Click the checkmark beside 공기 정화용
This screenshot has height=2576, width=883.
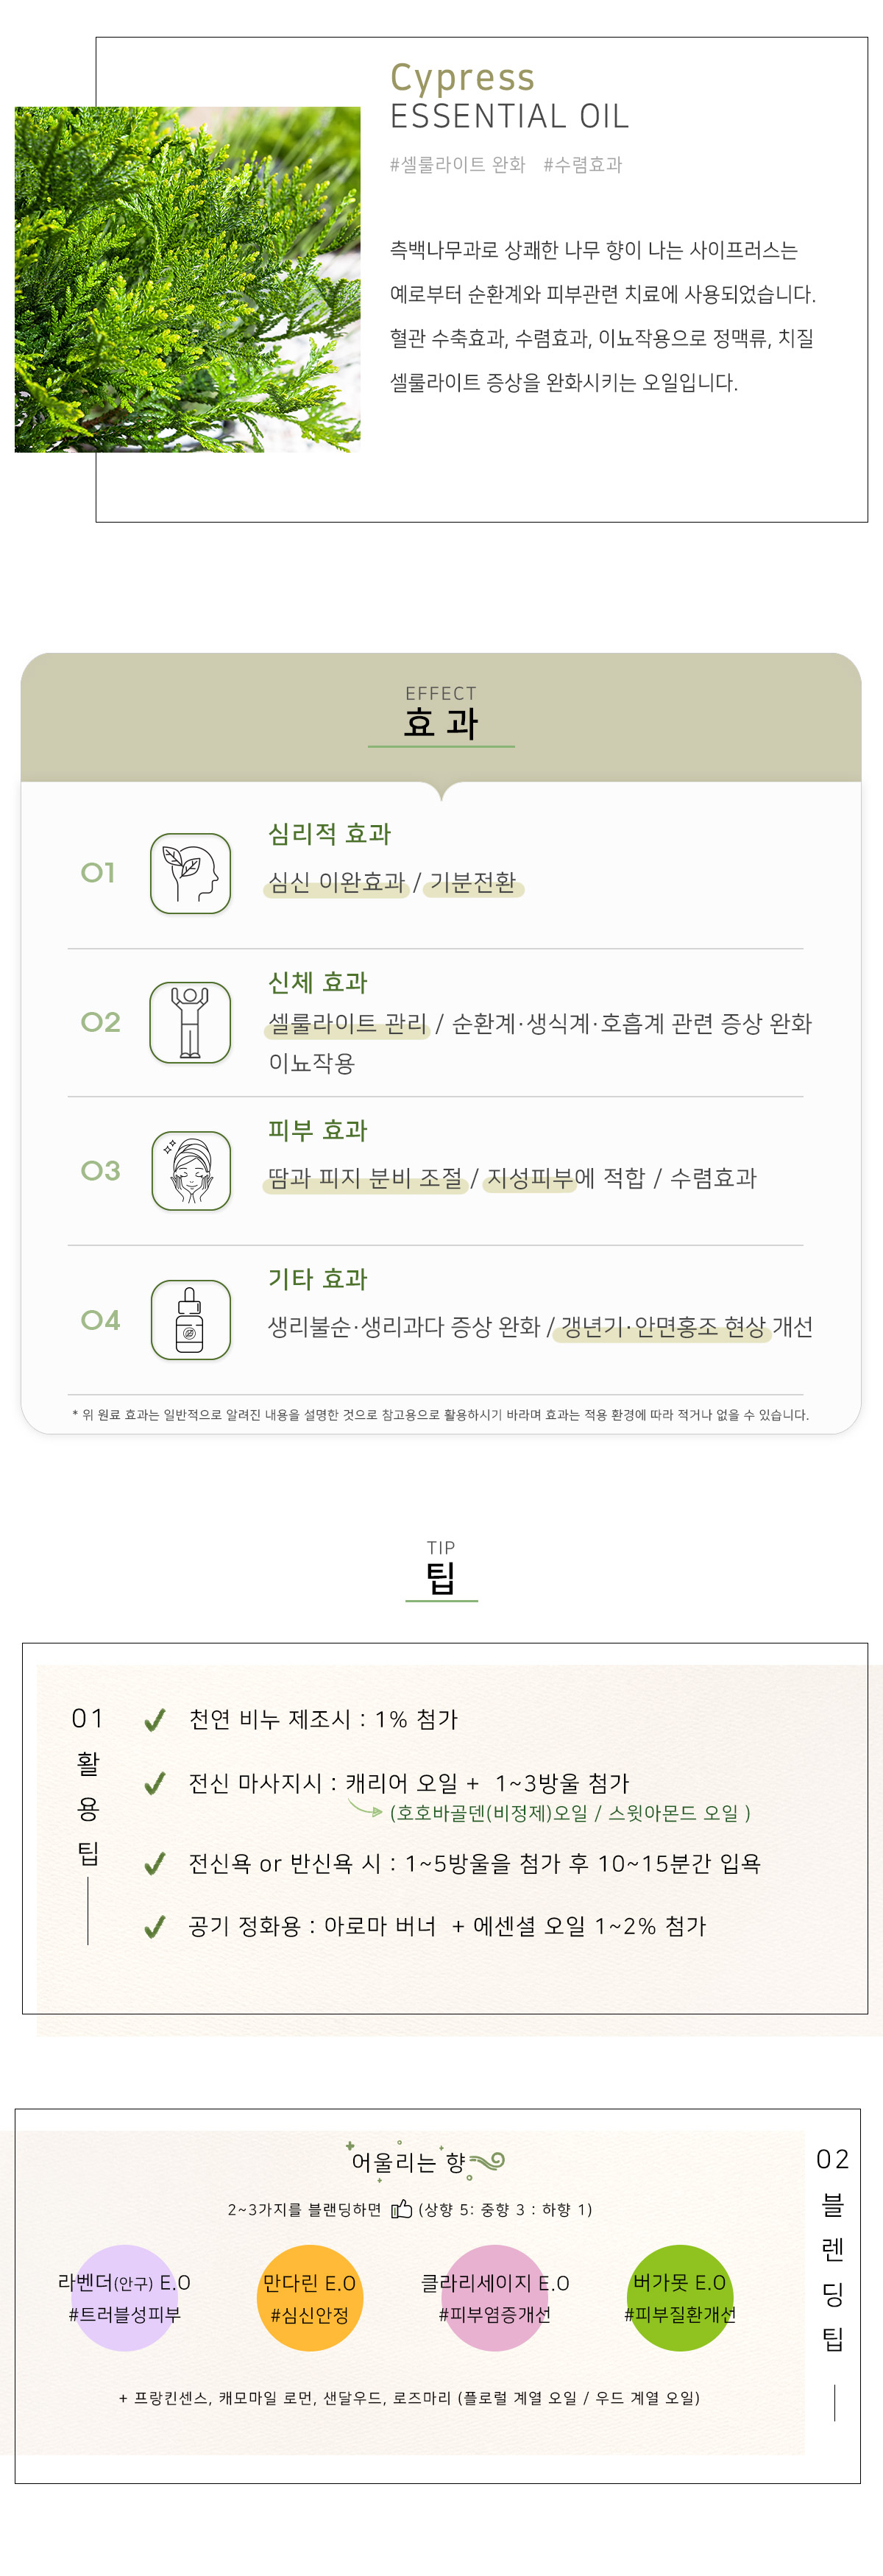click(155, 1927)
